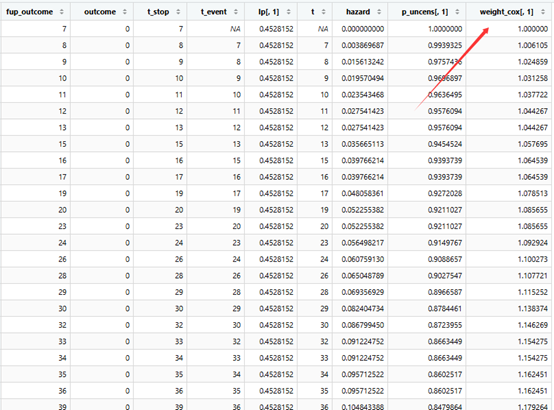Click the hazard value 0.000000000
This screenshot has width=554, height=410.
(363, 29)
